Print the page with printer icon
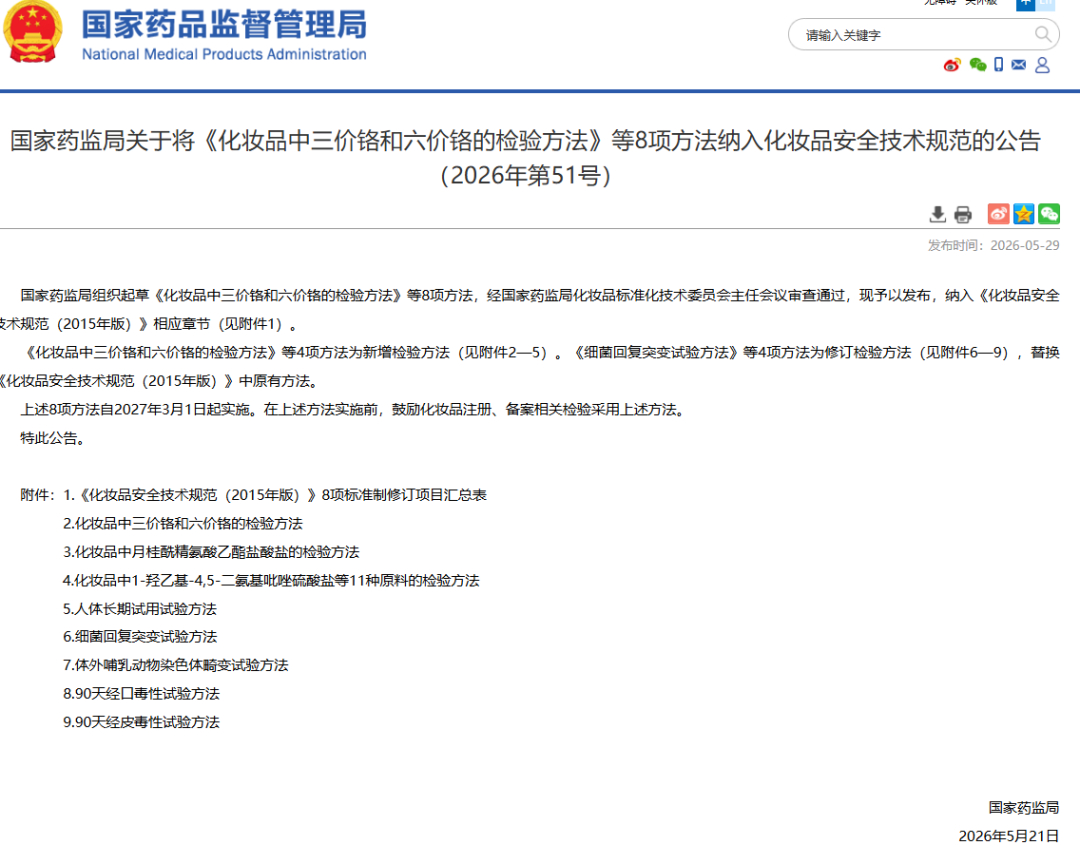This screenshot has width=1080, height=845. coord(963,214)
